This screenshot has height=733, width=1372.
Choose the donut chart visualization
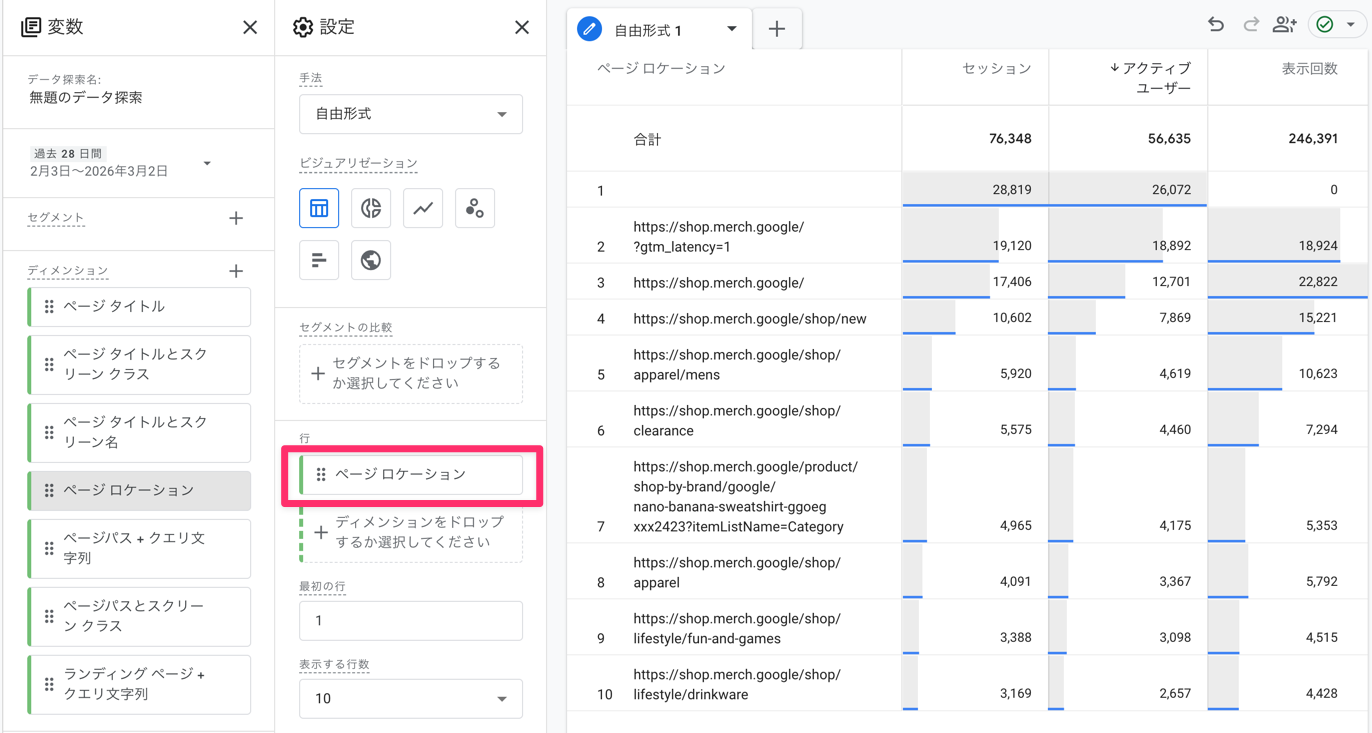click(371, 208)
